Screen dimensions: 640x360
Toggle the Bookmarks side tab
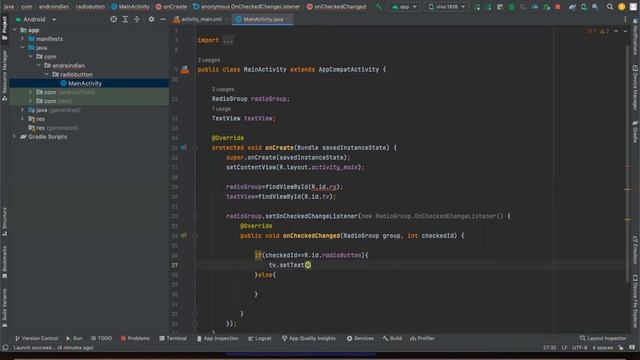4,262
